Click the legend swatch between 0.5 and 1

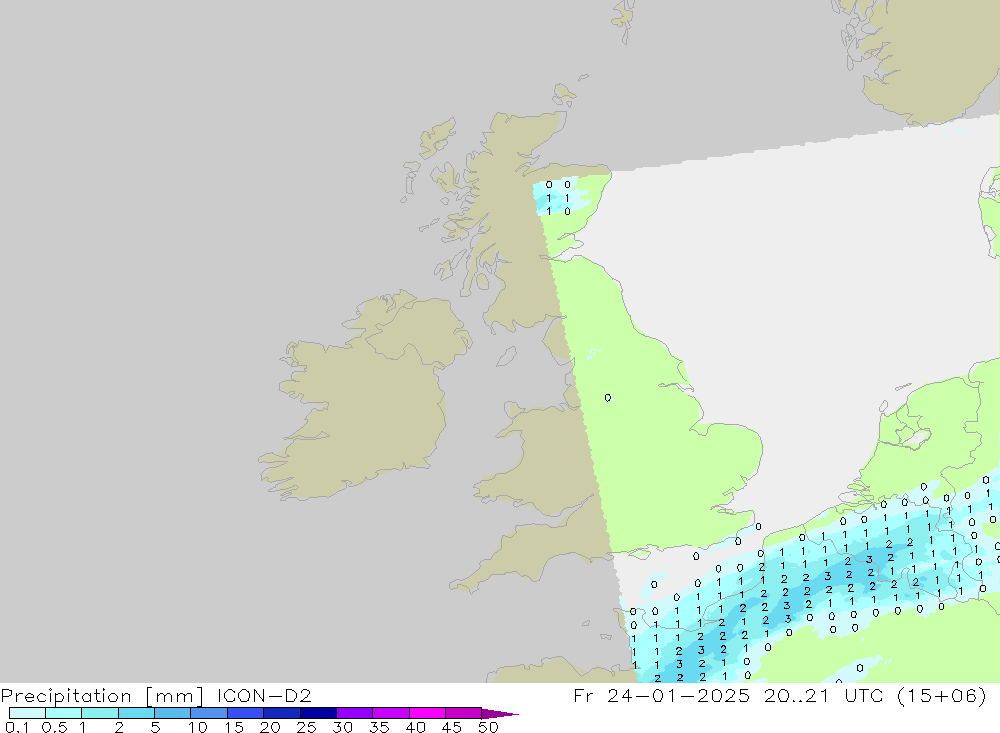click(64, 713)
